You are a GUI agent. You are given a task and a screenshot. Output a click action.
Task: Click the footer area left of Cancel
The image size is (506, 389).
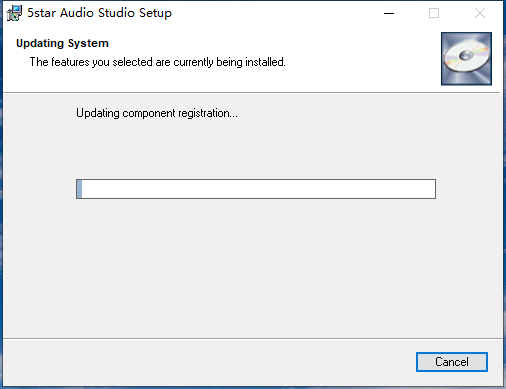pyautogui.click(x=207, y=362)
